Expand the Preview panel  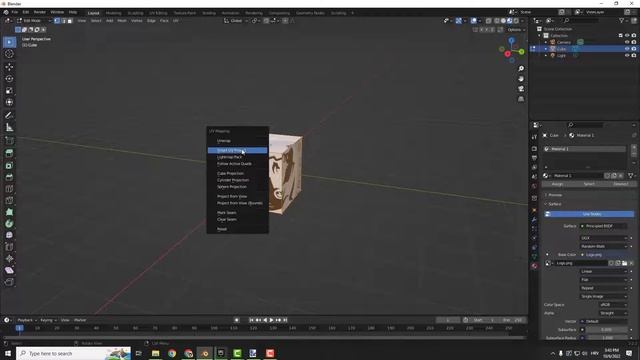(554, 195)
